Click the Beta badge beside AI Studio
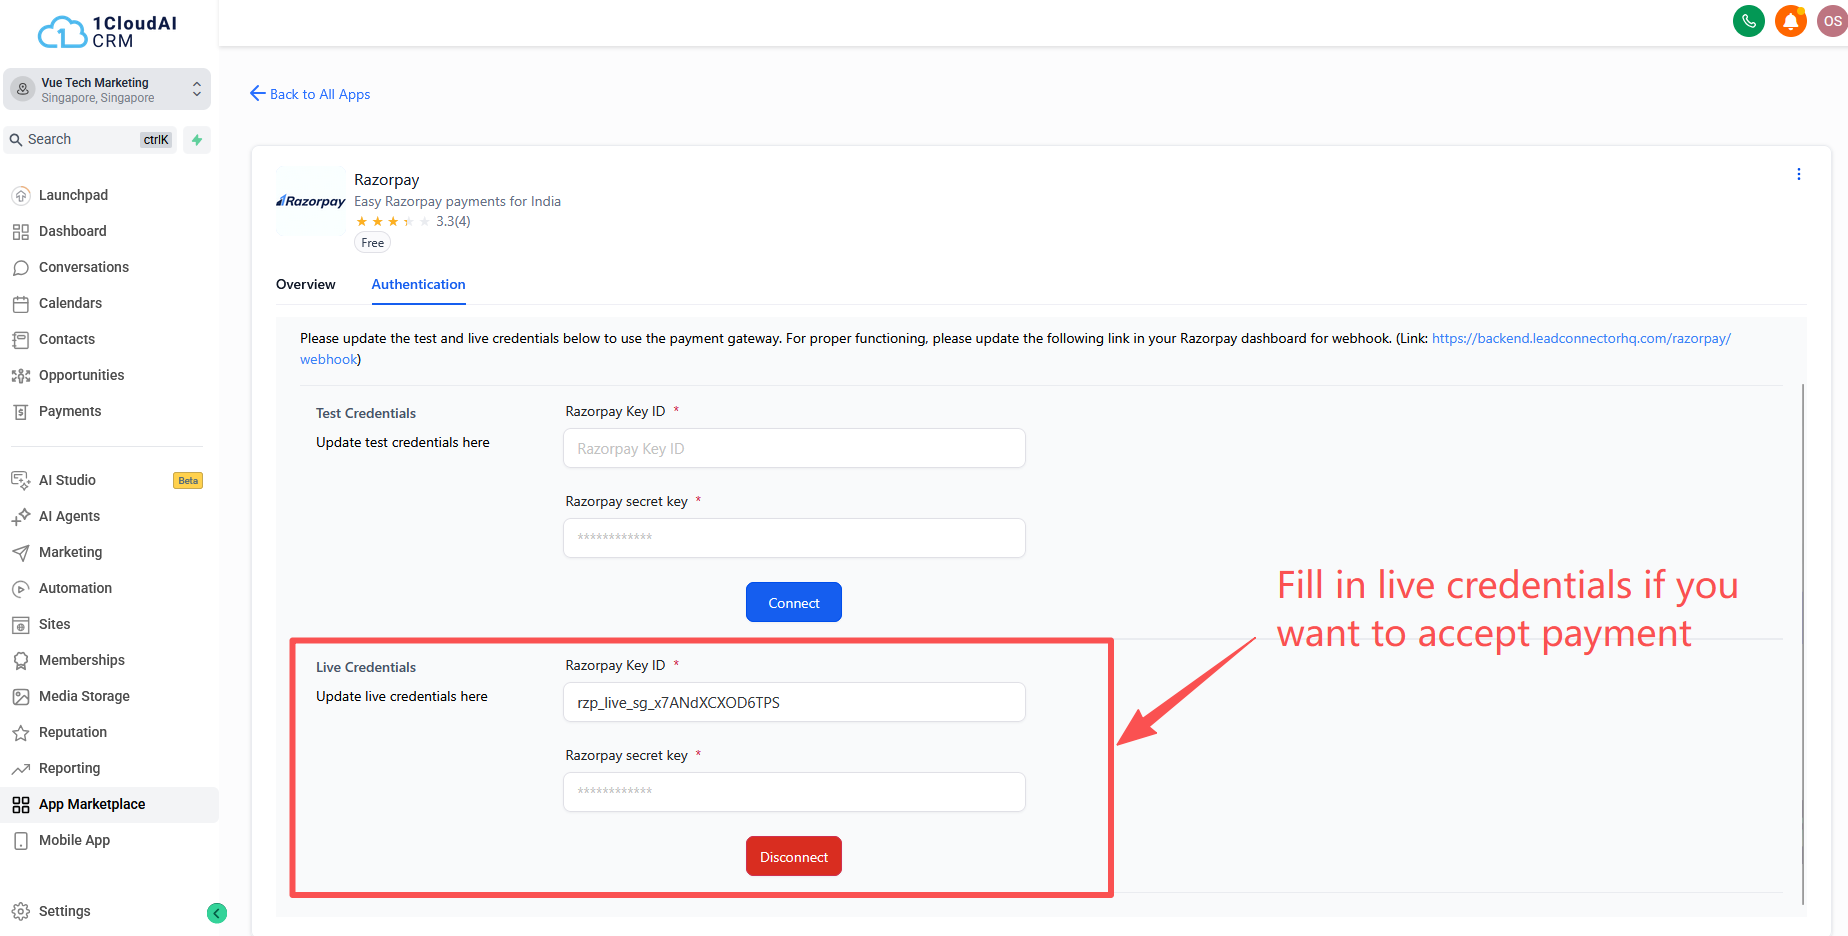Viewport: 1848px width, 936px height. coord(188,481)
